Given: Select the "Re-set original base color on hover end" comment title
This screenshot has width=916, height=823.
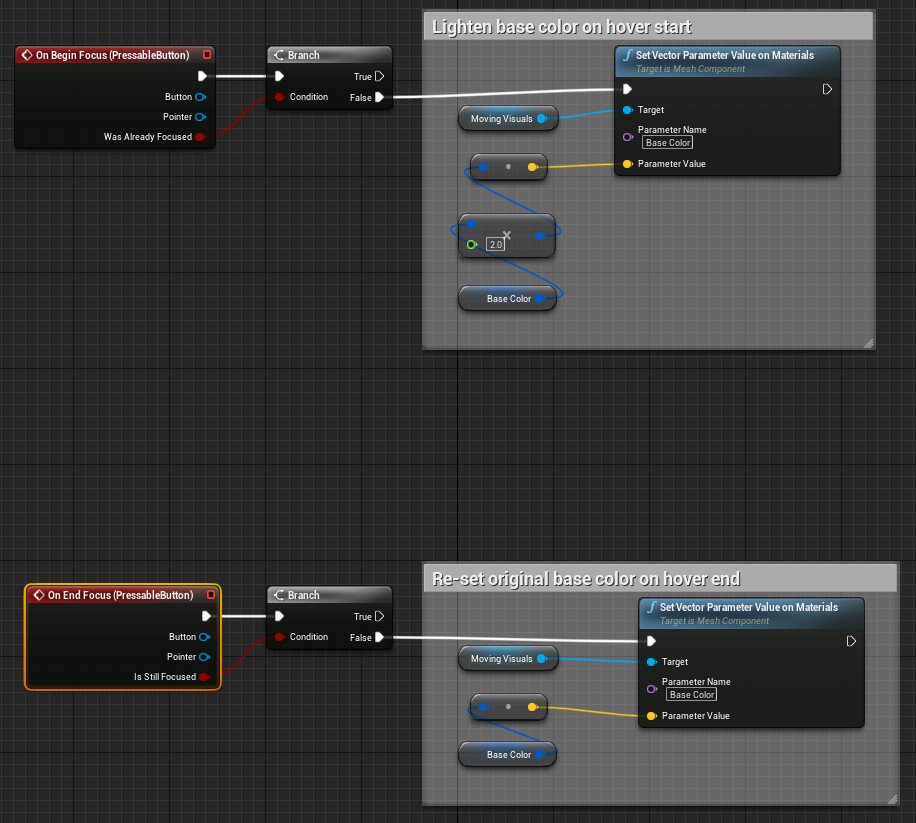Looking at the screenshot, I should click(585, 579).
